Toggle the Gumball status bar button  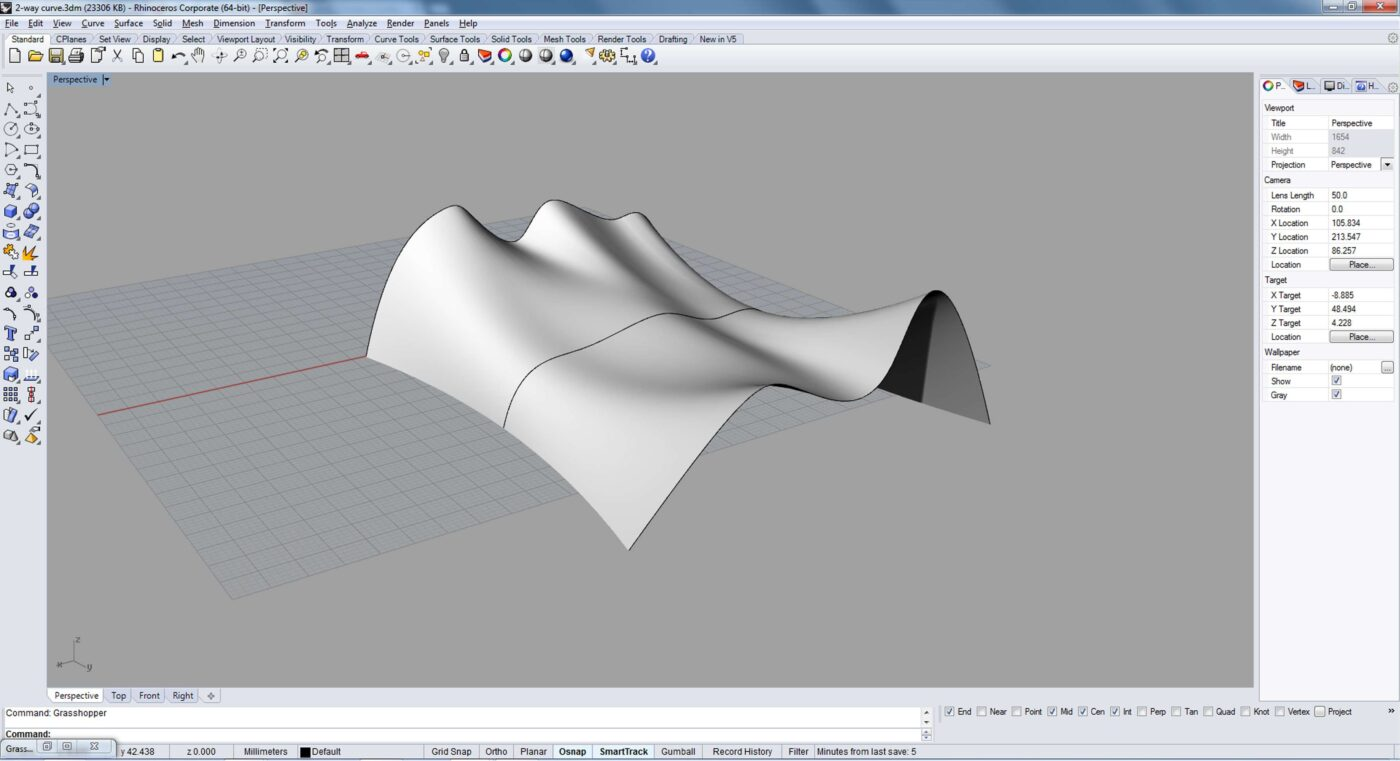(x=678, y=752)
